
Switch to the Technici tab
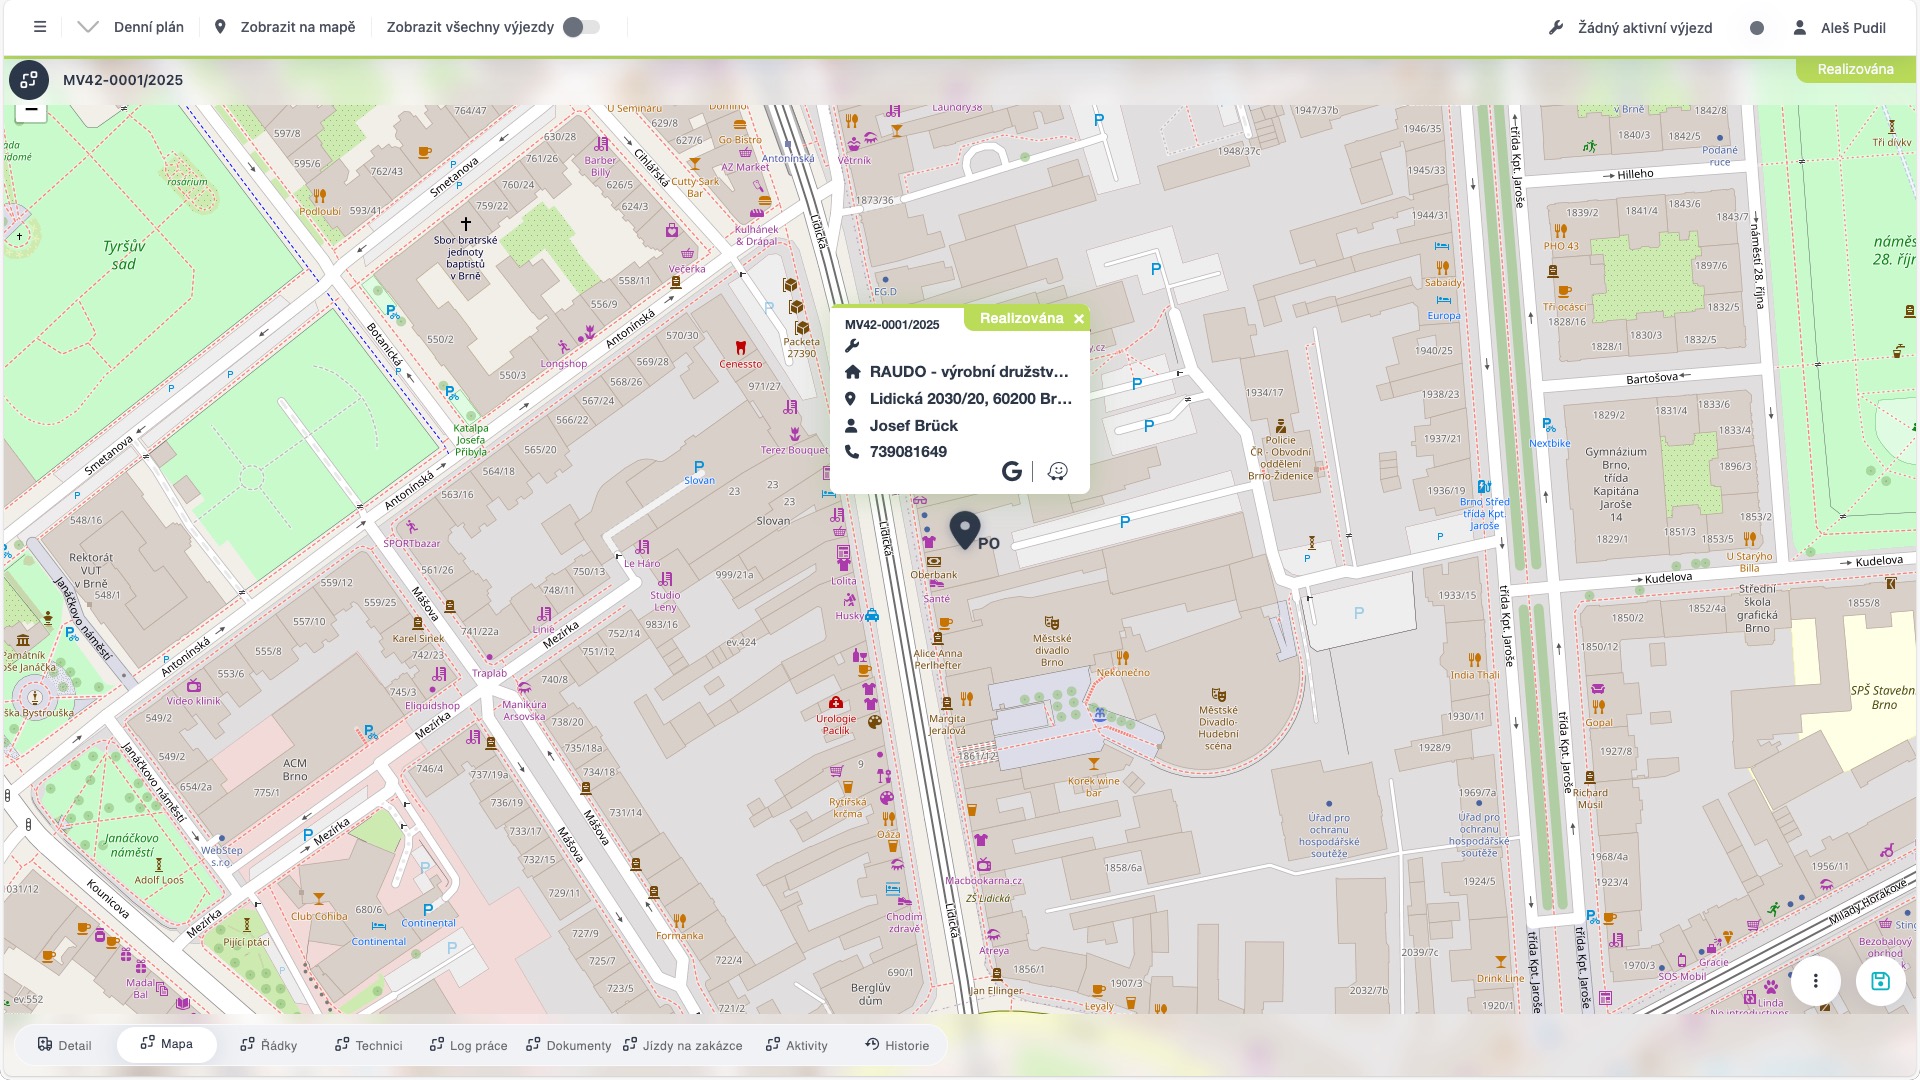pyautogui.click(x=368, y=1045)
